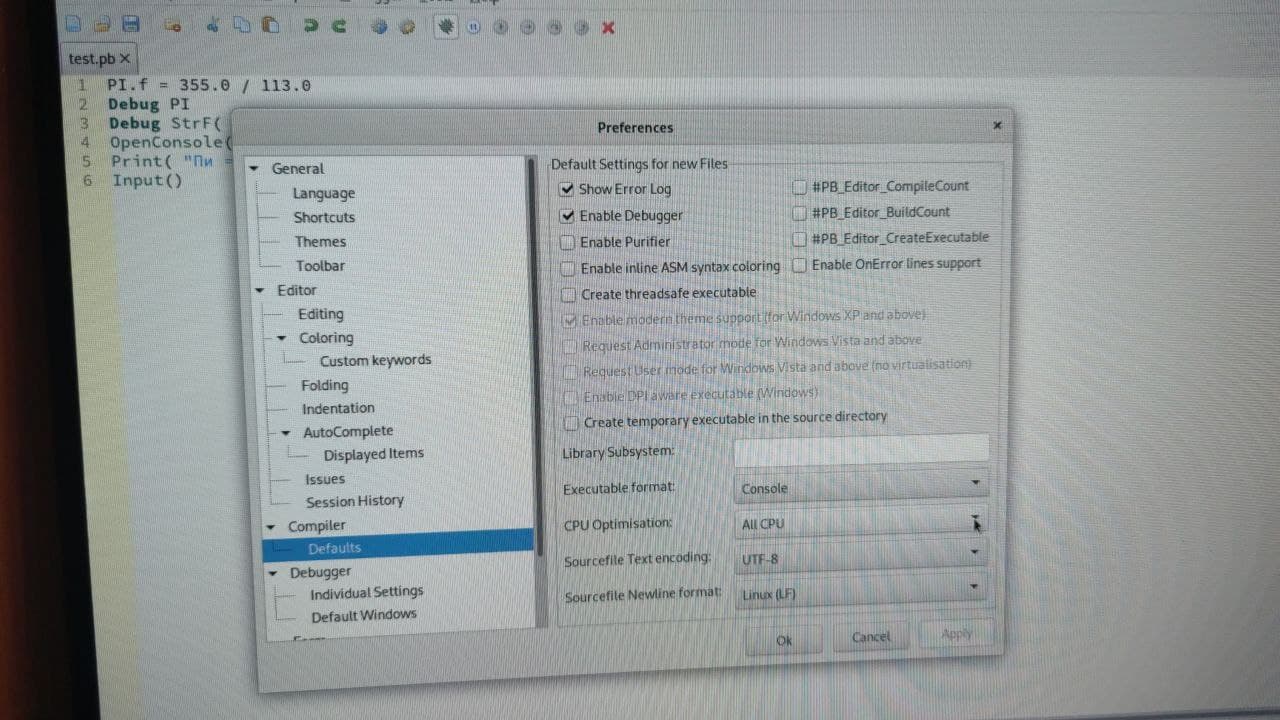The image size is (1280, 720).
Task: Click the Cancel button
Action: [x=870, y=637]
